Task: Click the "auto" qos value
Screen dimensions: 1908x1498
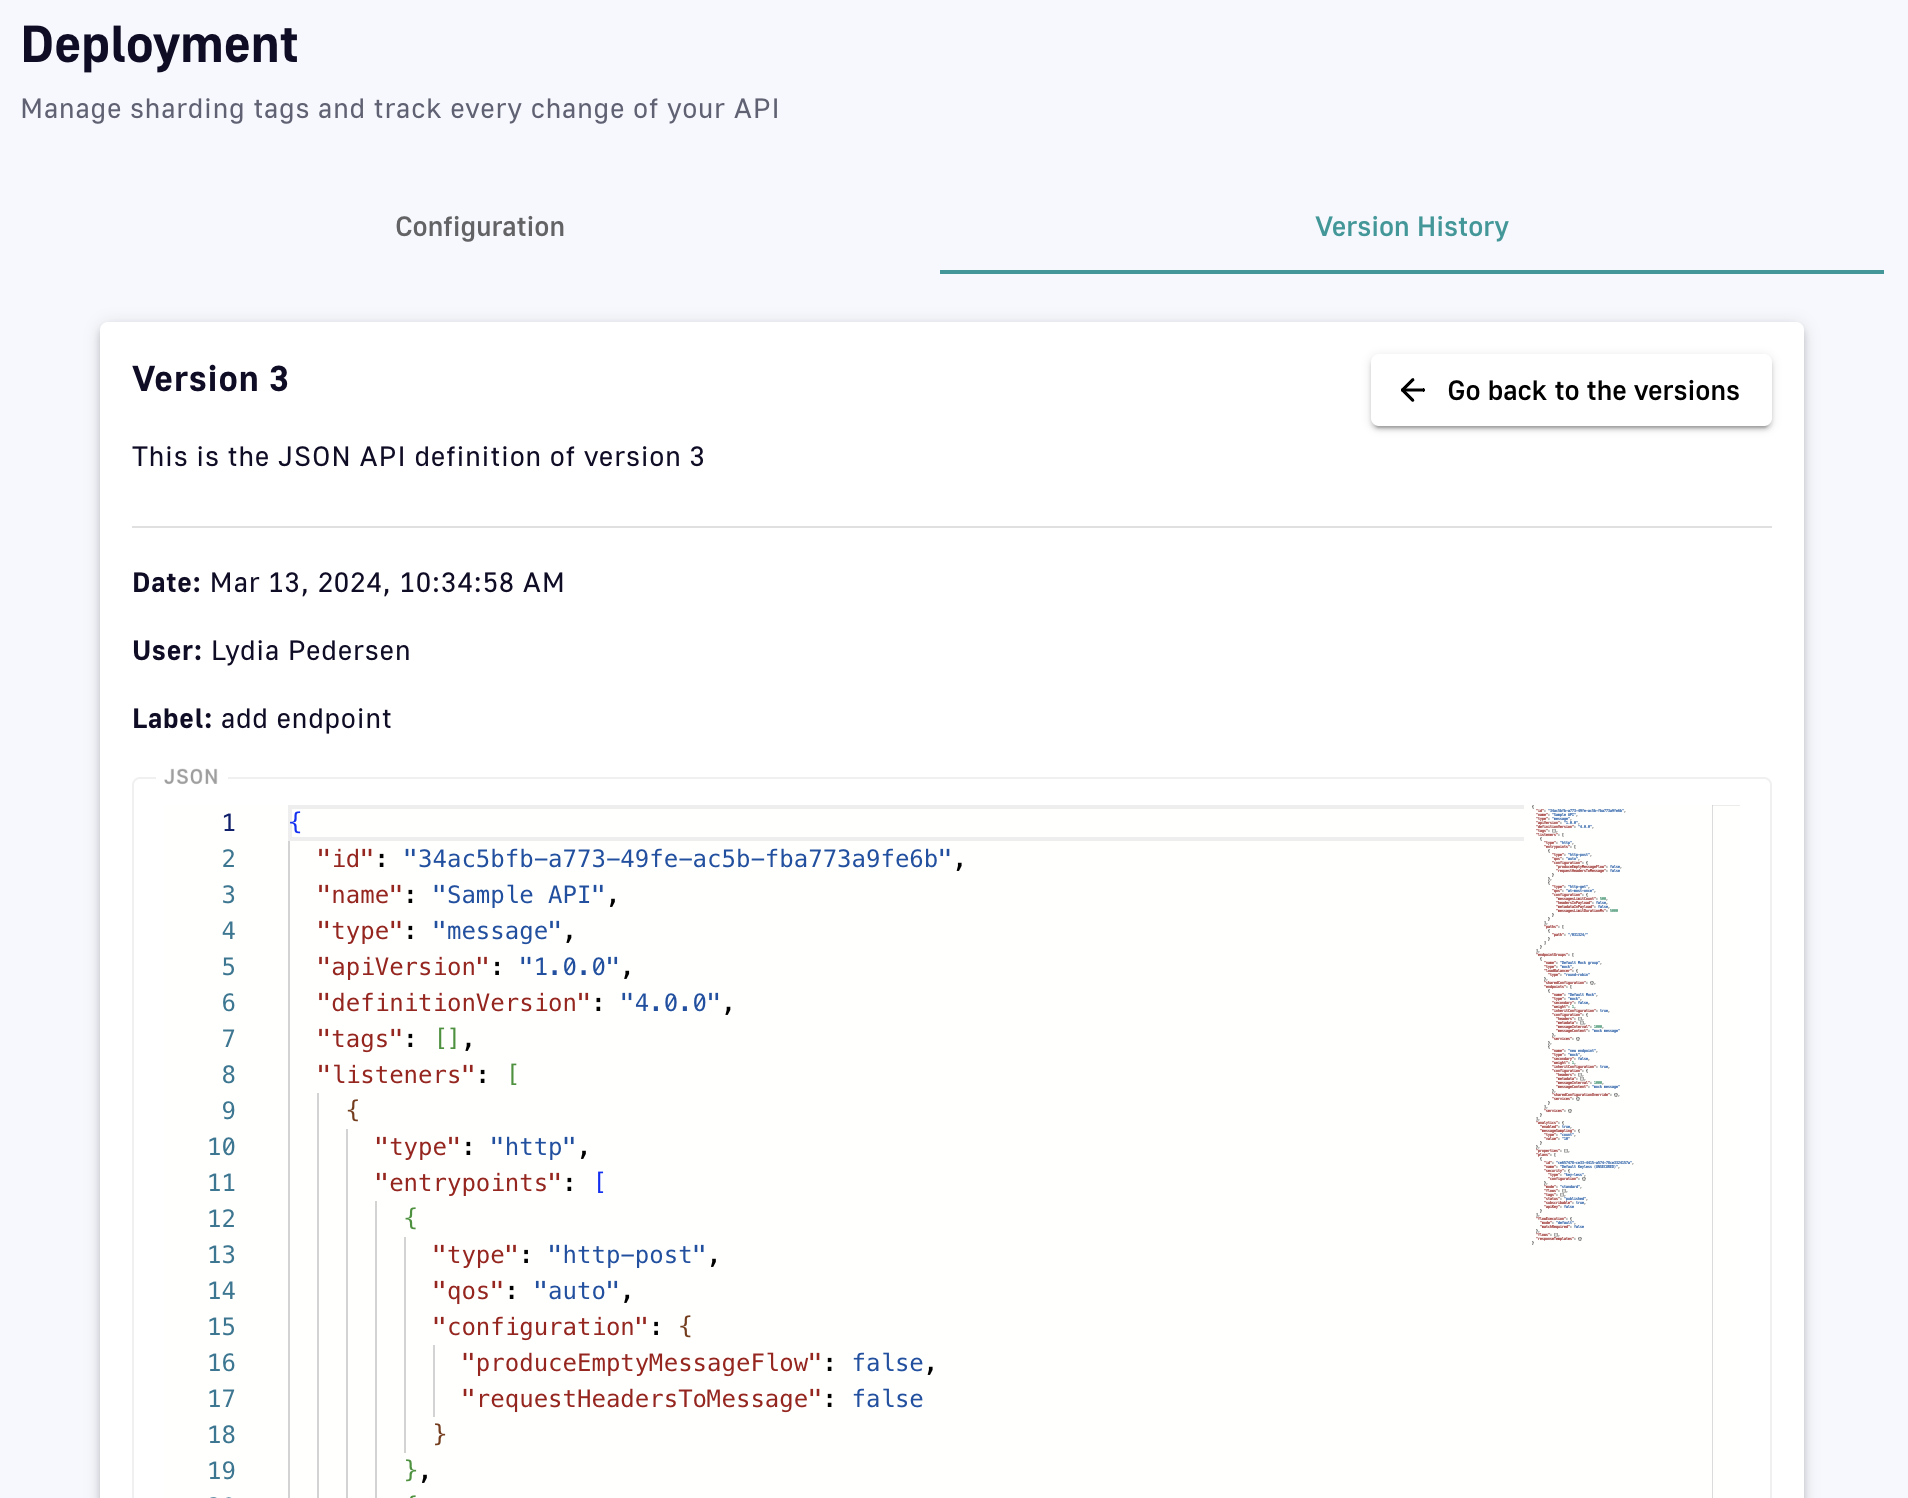Action: click(x=576, y=1291)
